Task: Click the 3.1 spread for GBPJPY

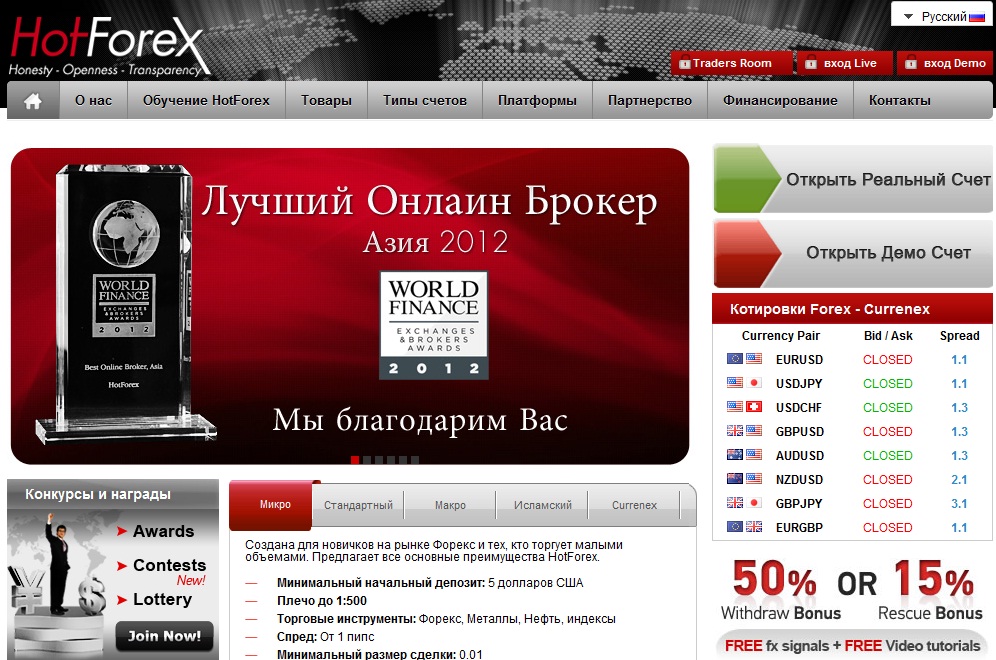Action: click(x=959, y=504)
